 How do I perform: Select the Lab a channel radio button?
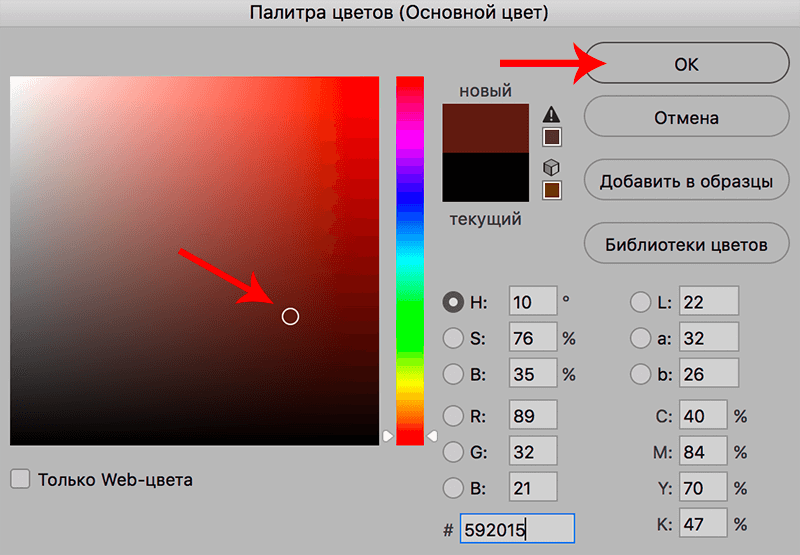pyautogui.click(x=640, y=338)
